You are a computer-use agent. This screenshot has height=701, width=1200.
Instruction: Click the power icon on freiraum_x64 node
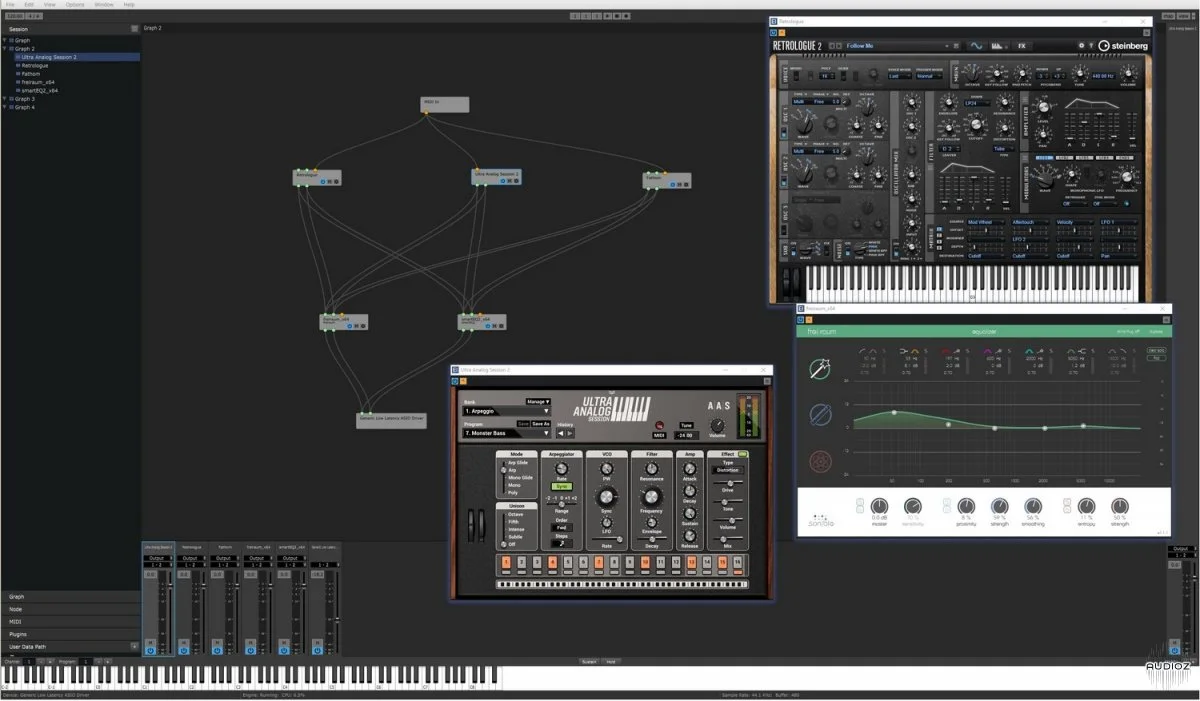pyautogui.click(x=350, y=325)
